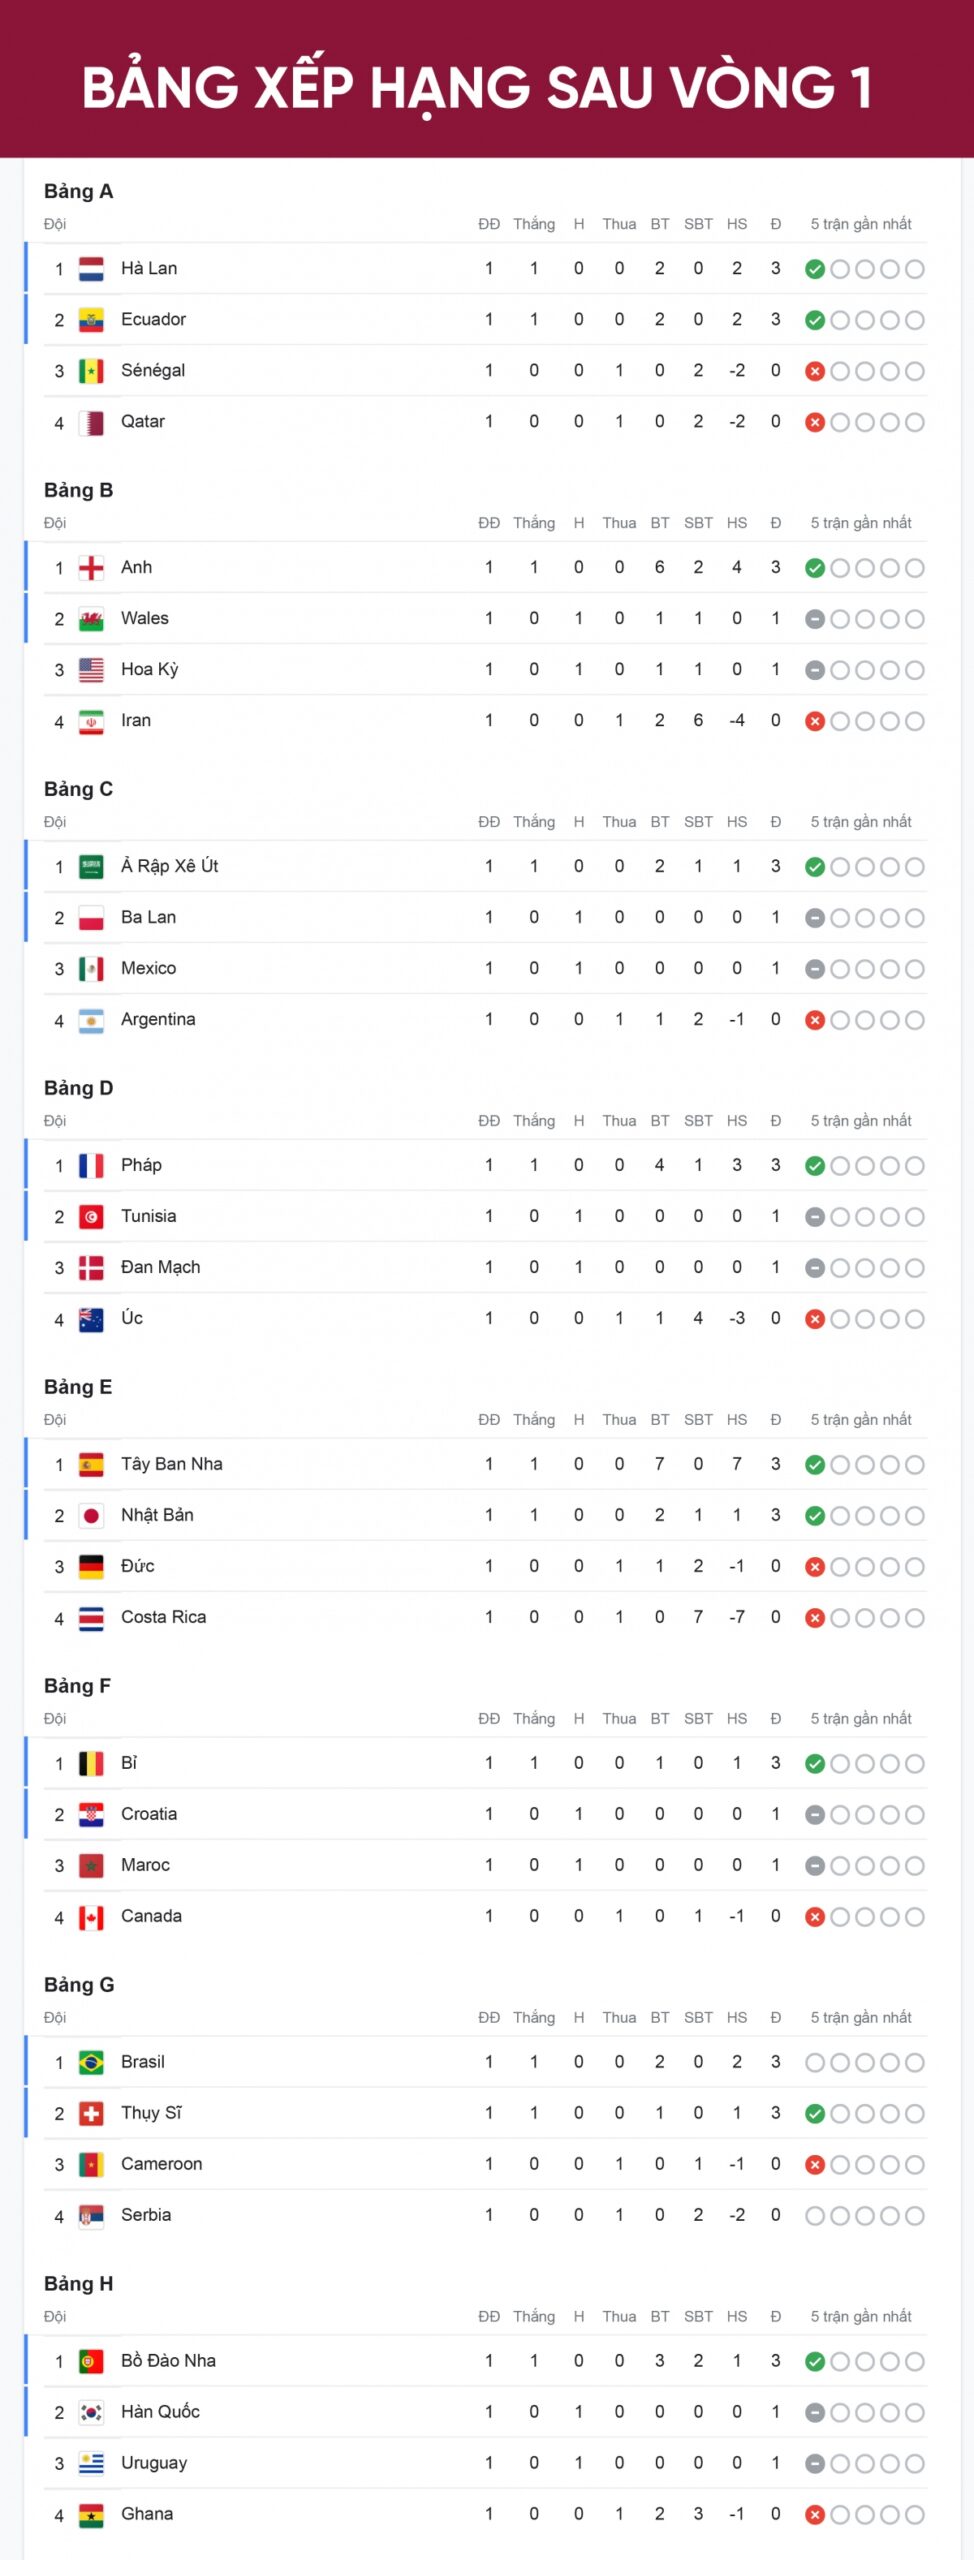This screenshot has width=974, height=2560.
Task: Click the Bảng E group heading
Action: (x=78, y=1387)
